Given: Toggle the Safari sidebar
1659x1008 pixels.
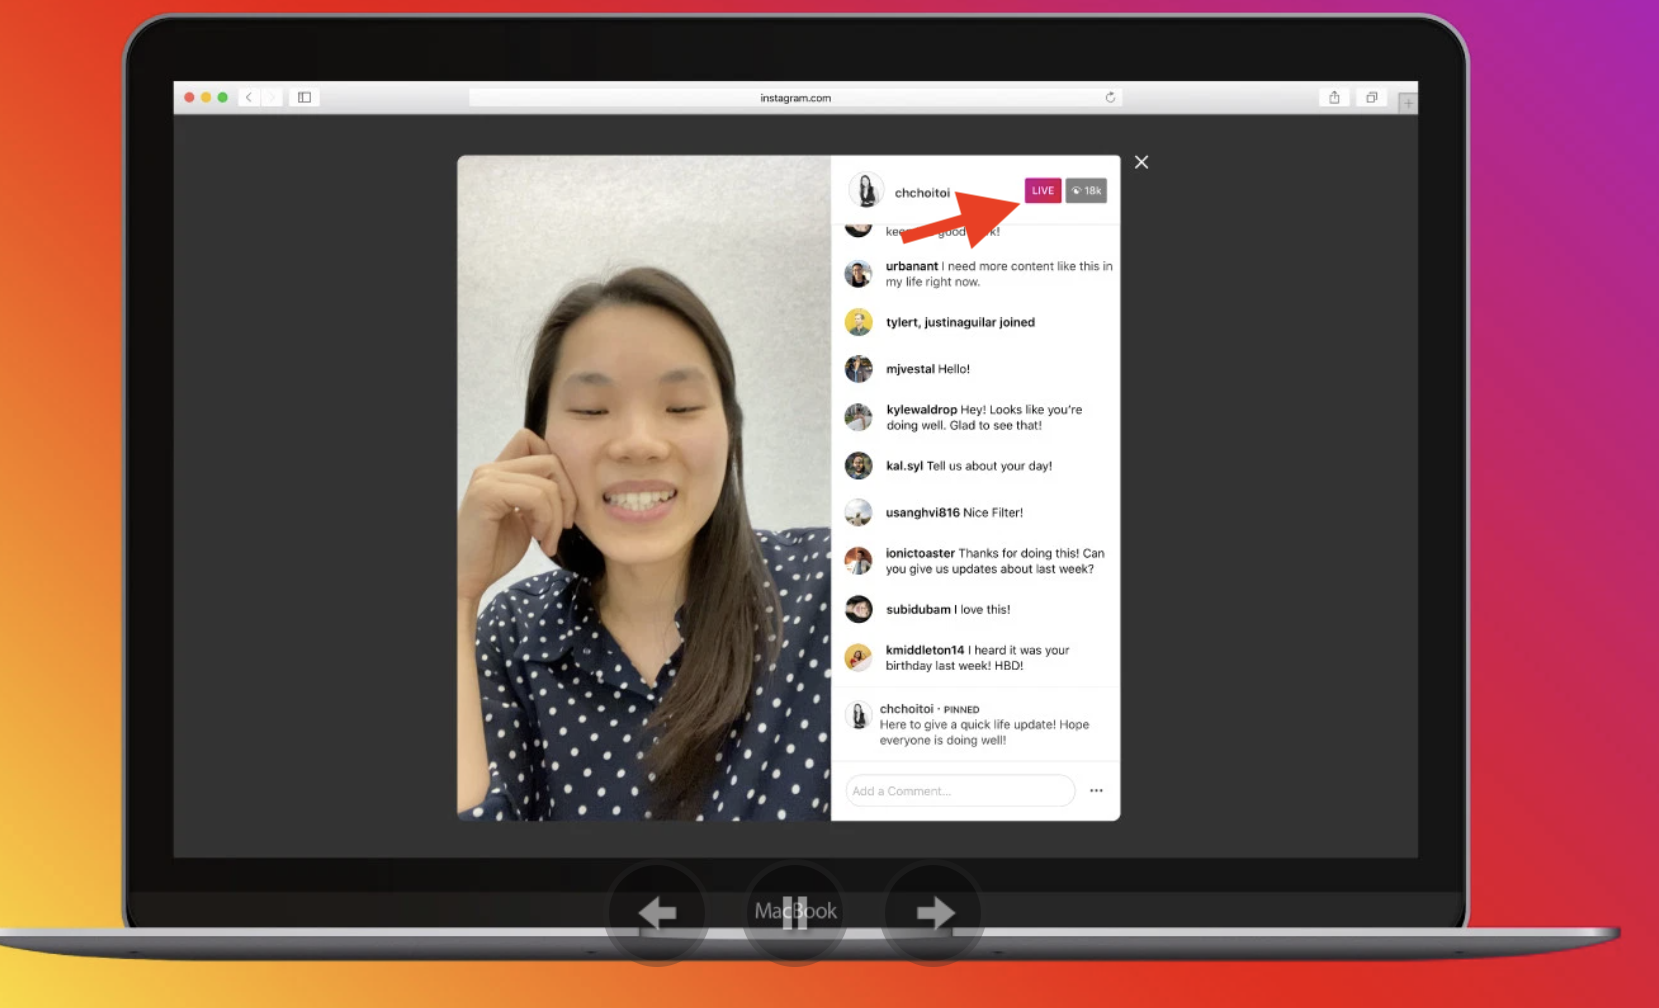Looking at the screenshot, I should (x=305, y=97).
